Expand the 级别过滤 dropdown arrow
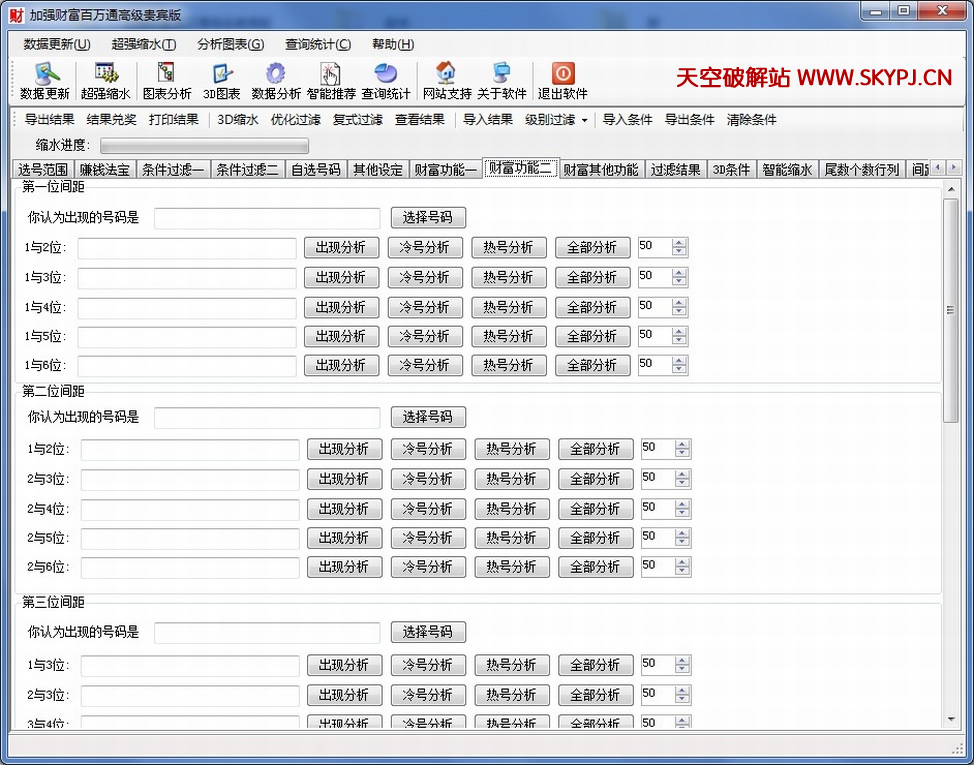 (584, 120)
